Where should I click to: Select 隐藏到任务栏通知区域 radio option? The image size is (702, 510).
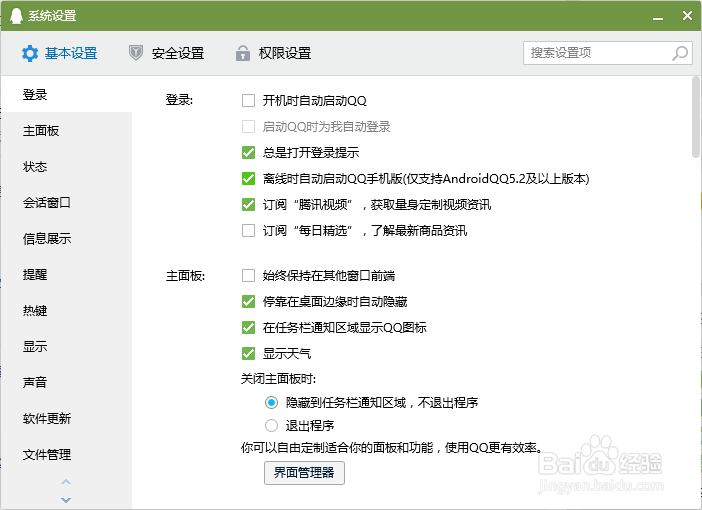click(x=271, y=403)
